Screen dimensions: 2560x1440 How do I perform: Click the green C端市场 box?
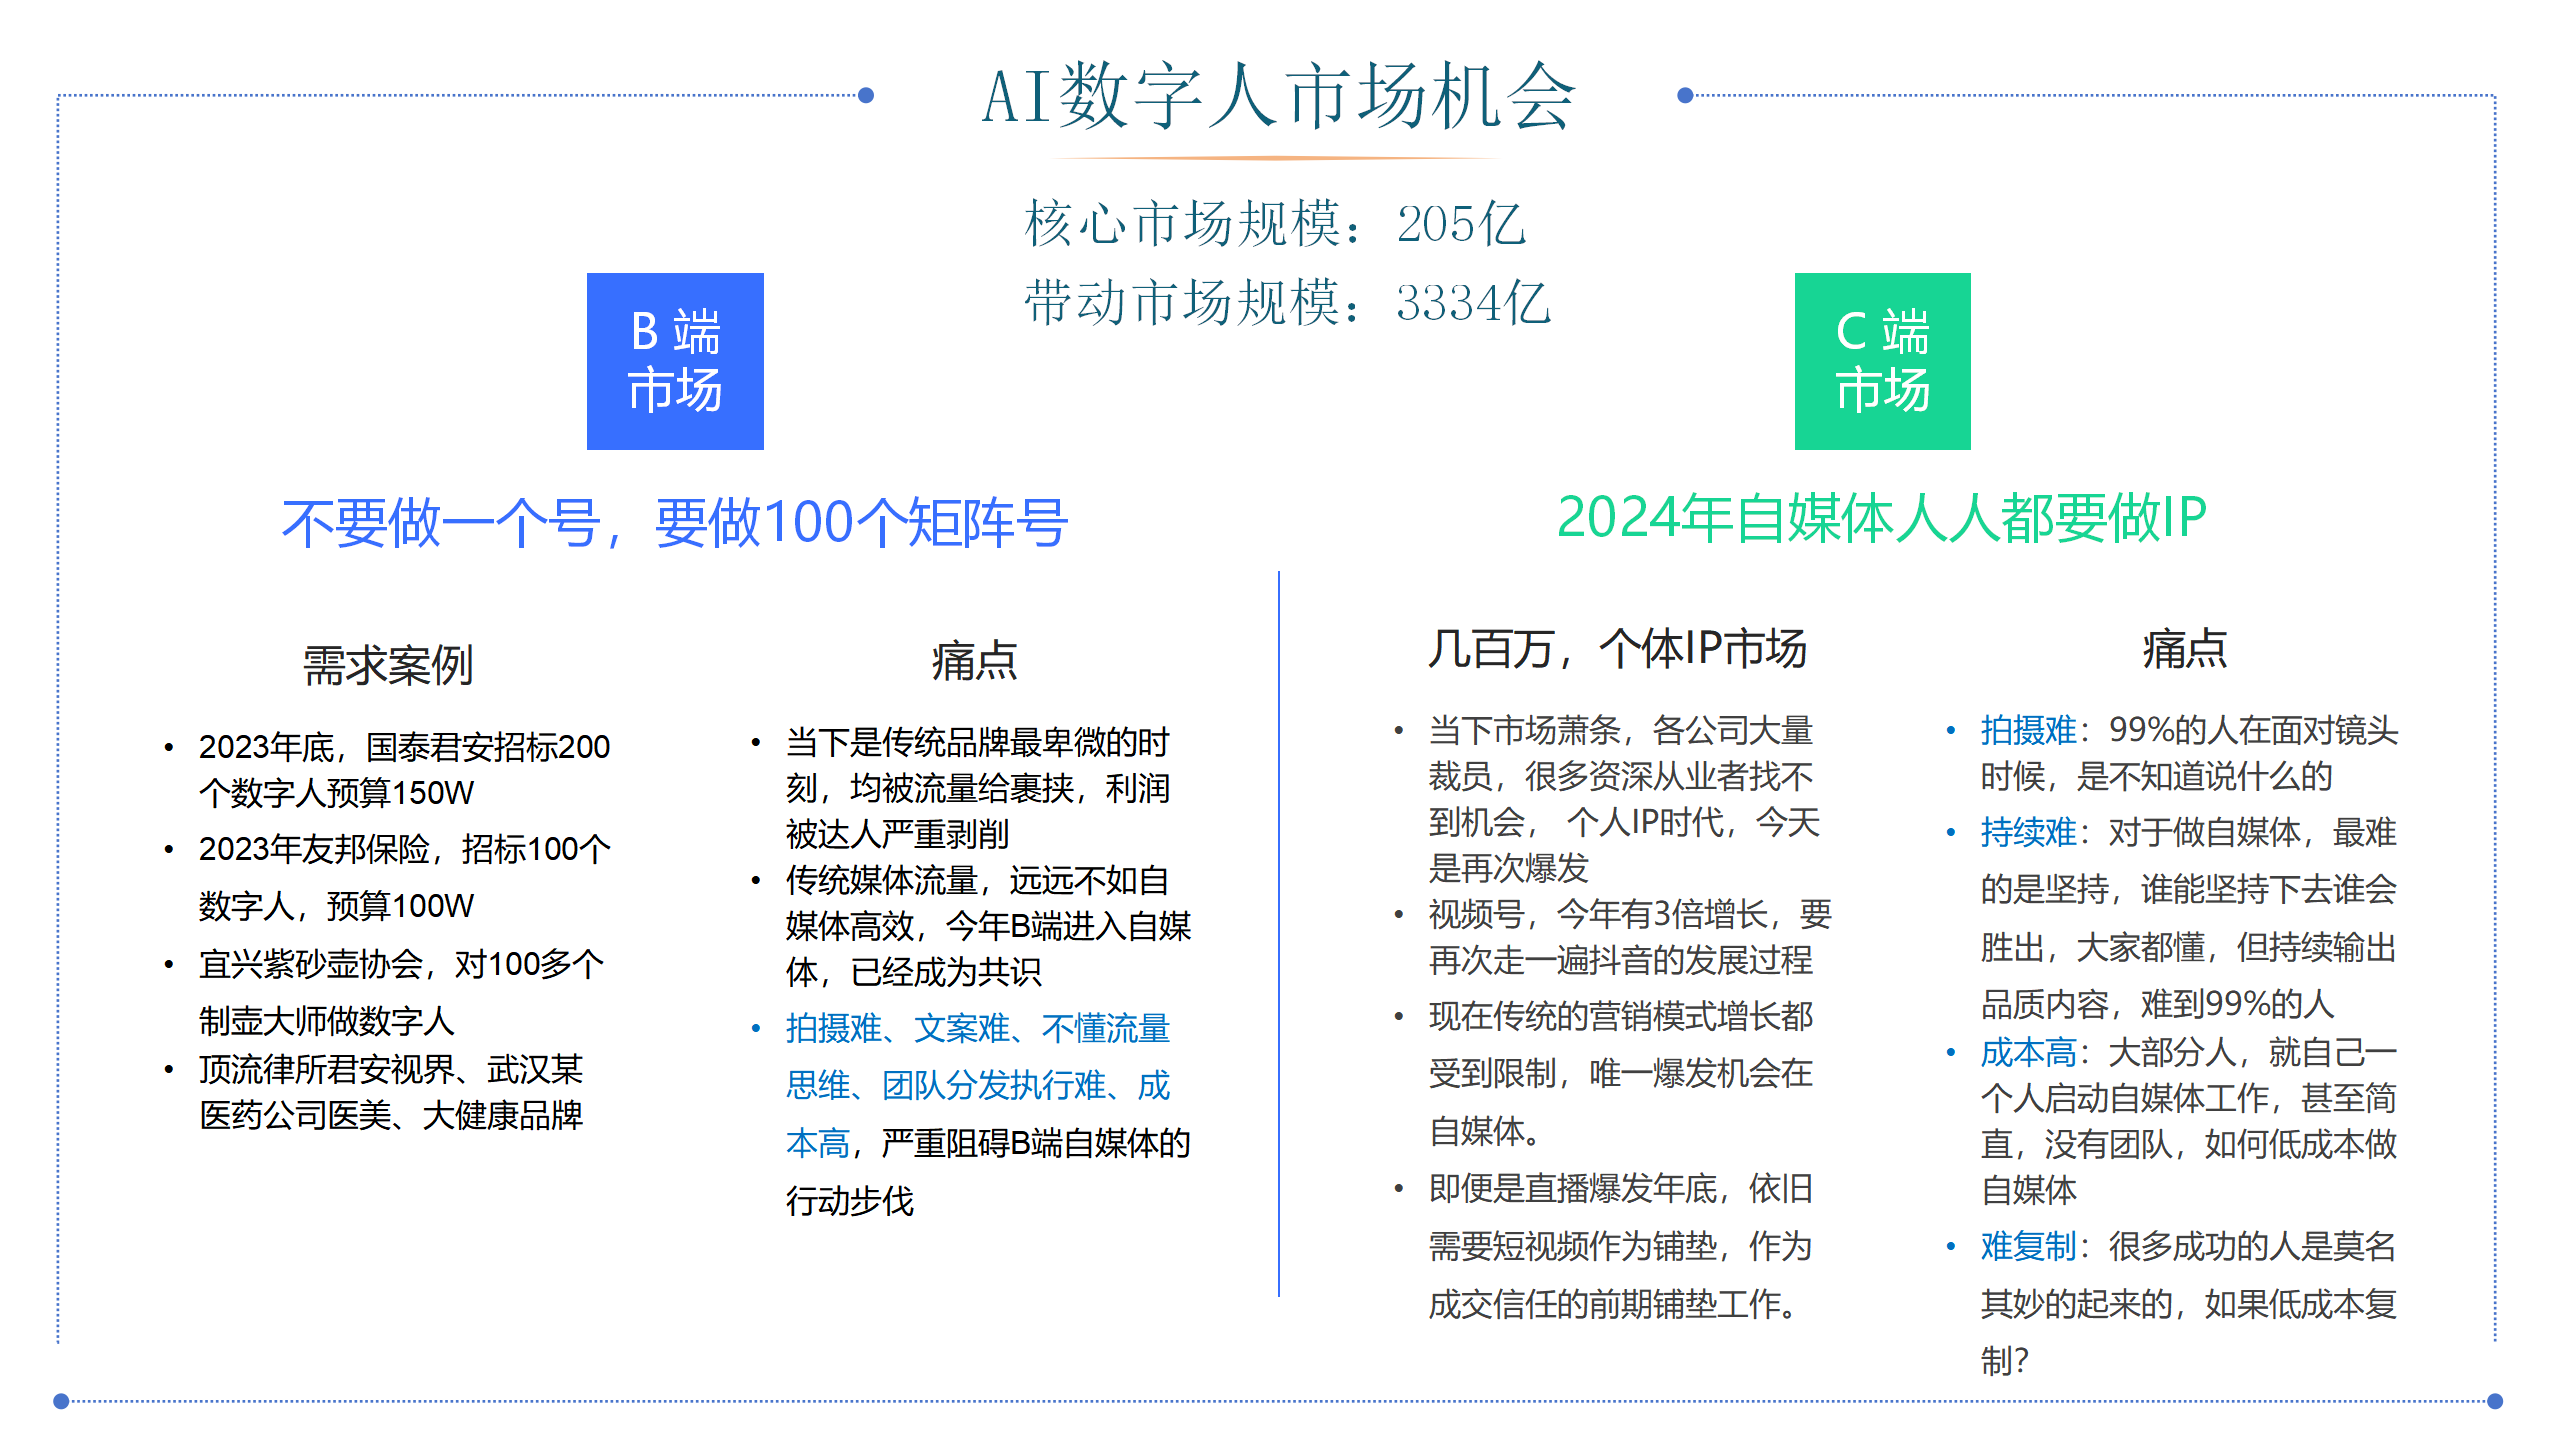point(1882,361)
